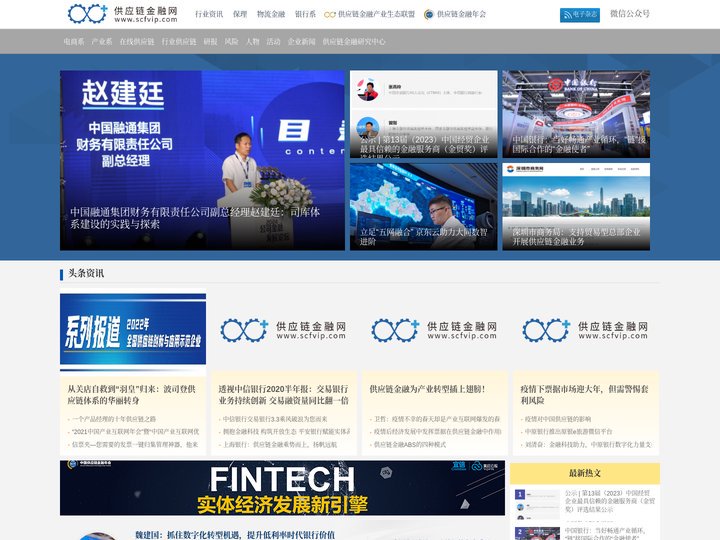Click logo placeholder above 透视中信银行 article

point(283,330)
